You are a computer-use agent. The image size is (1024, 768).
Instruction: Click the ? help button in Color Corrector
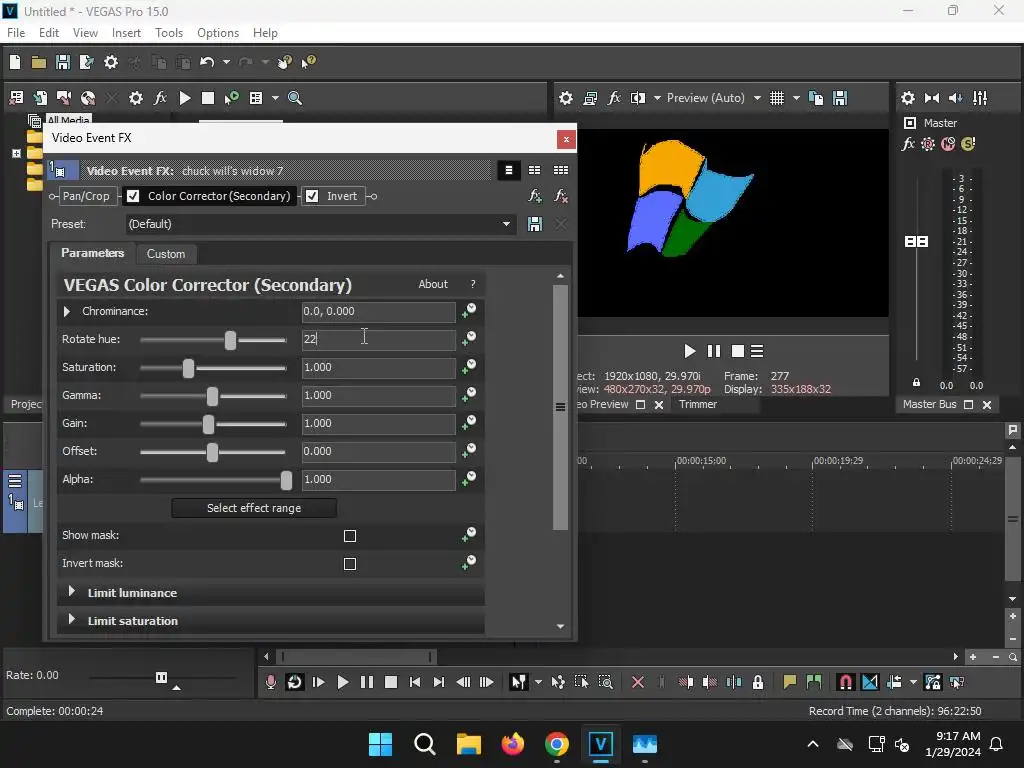pos(473,284)
